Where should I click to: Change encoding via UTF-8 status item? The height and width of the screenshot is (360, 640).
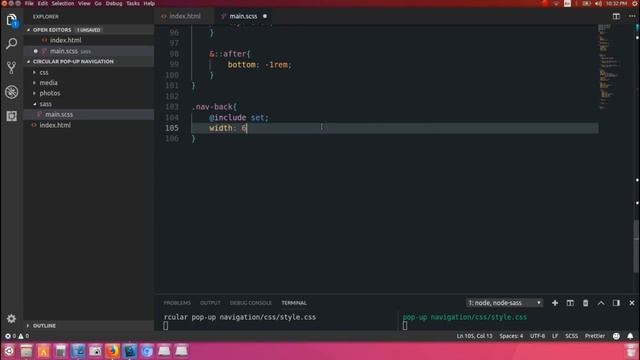coord(537,336)
